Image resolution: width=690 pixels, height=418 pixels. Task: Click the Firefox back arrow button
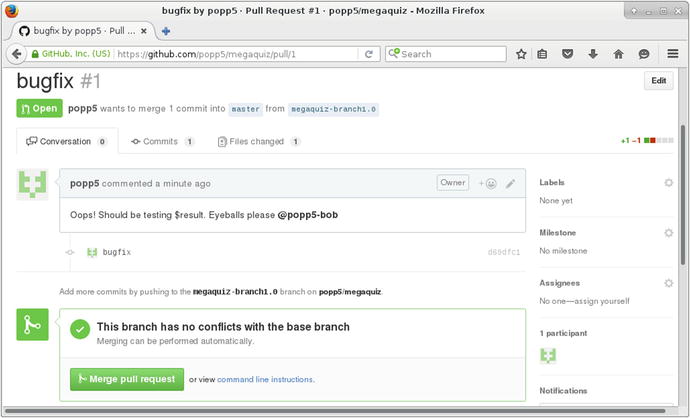click(16, 54)
